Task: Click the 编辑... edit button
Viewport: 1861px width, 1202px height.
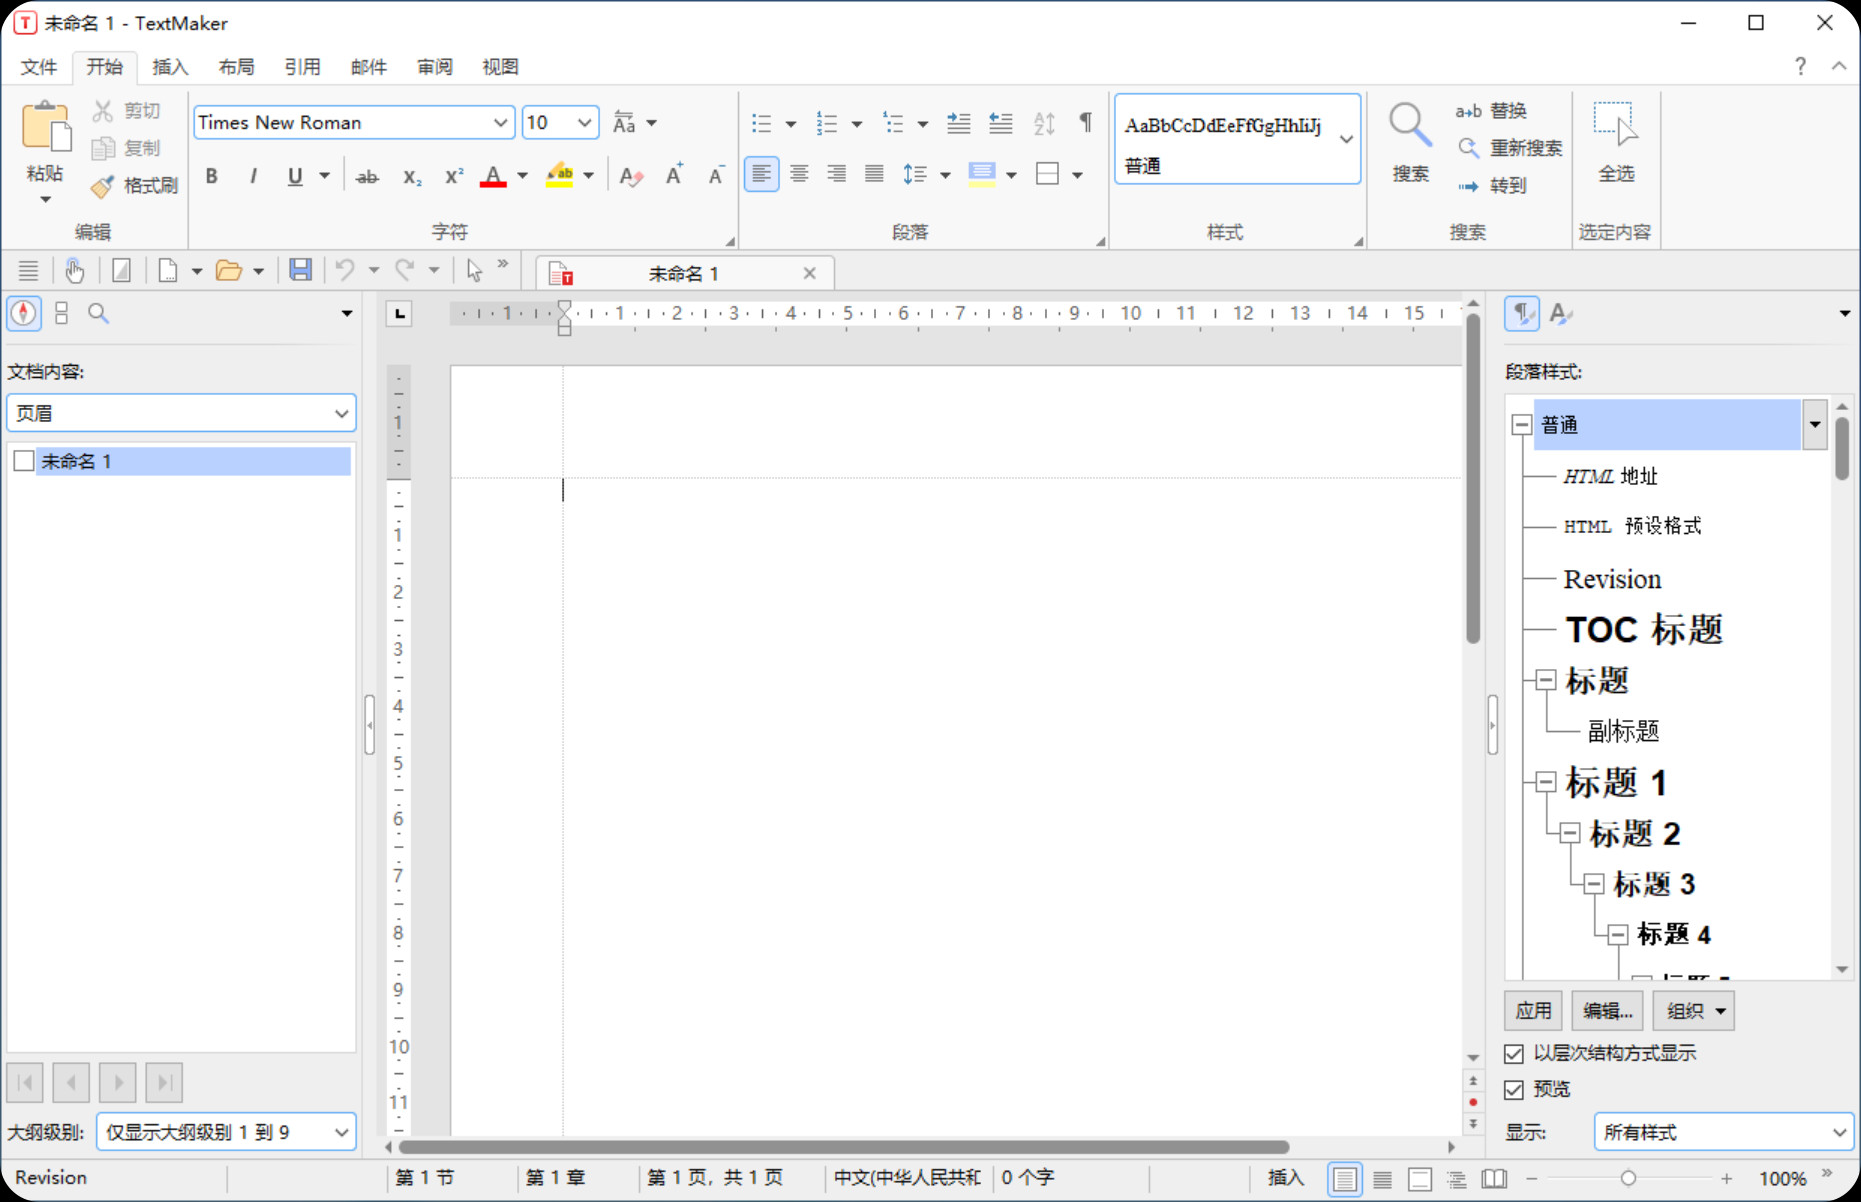Action: click(1607, 1011)
